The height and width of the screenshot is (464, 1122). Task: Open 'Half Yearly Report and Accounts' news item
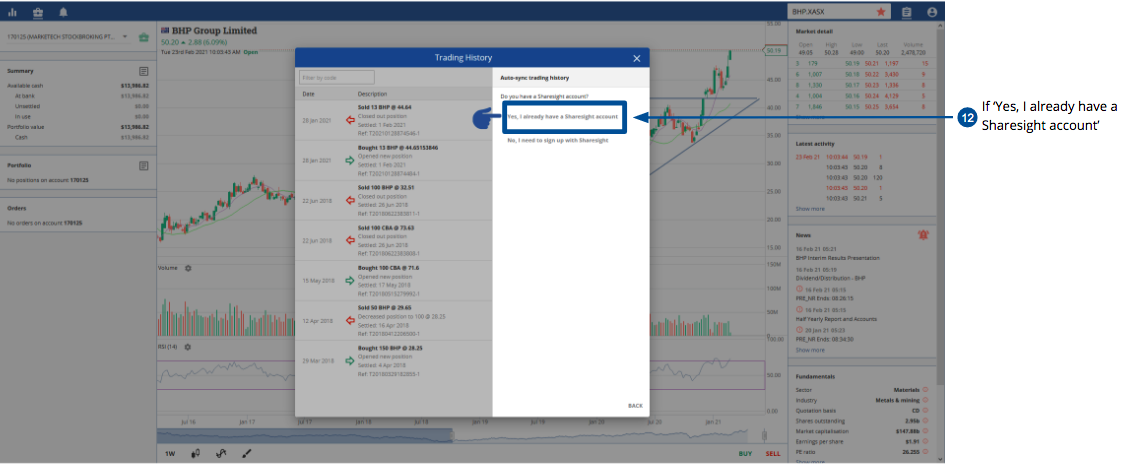(x=836, y=319)
